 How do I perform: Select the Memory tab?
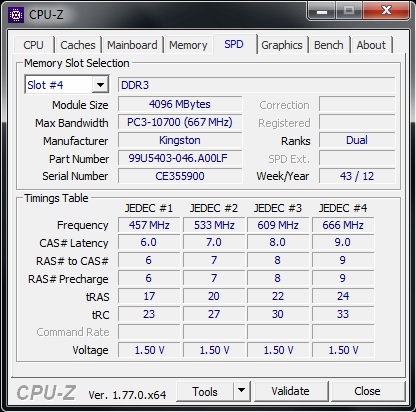[188, 45]
